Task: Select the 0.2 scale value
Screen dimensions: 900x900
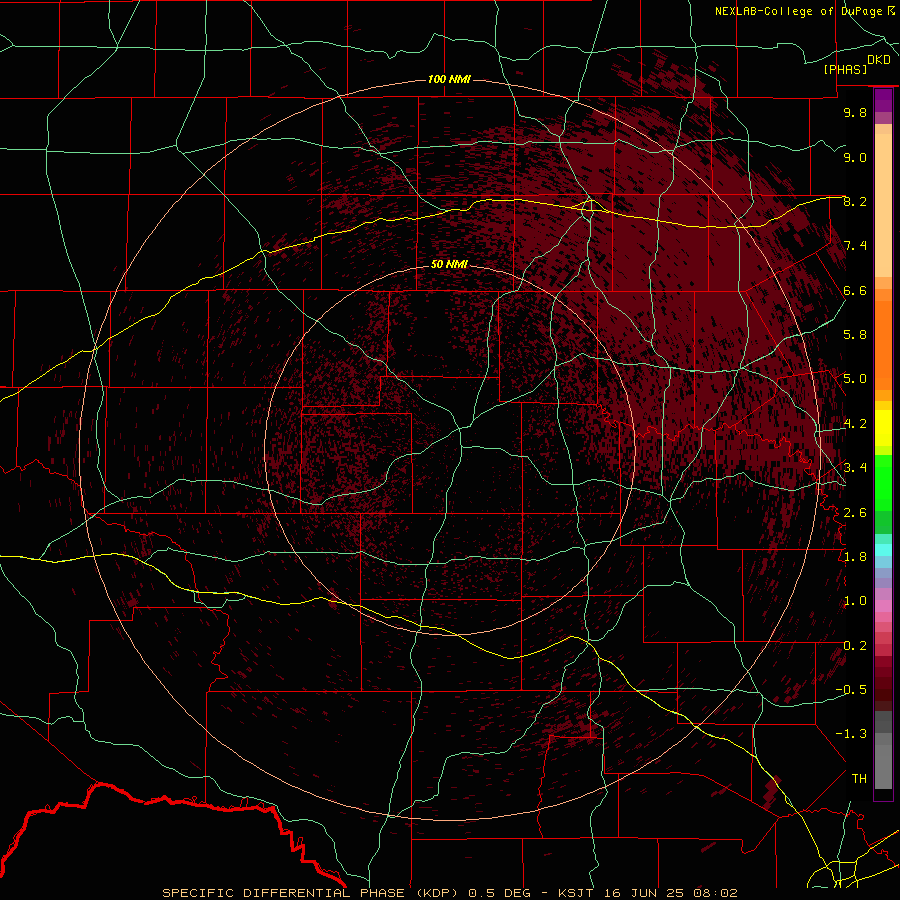Action: point(855,646)
